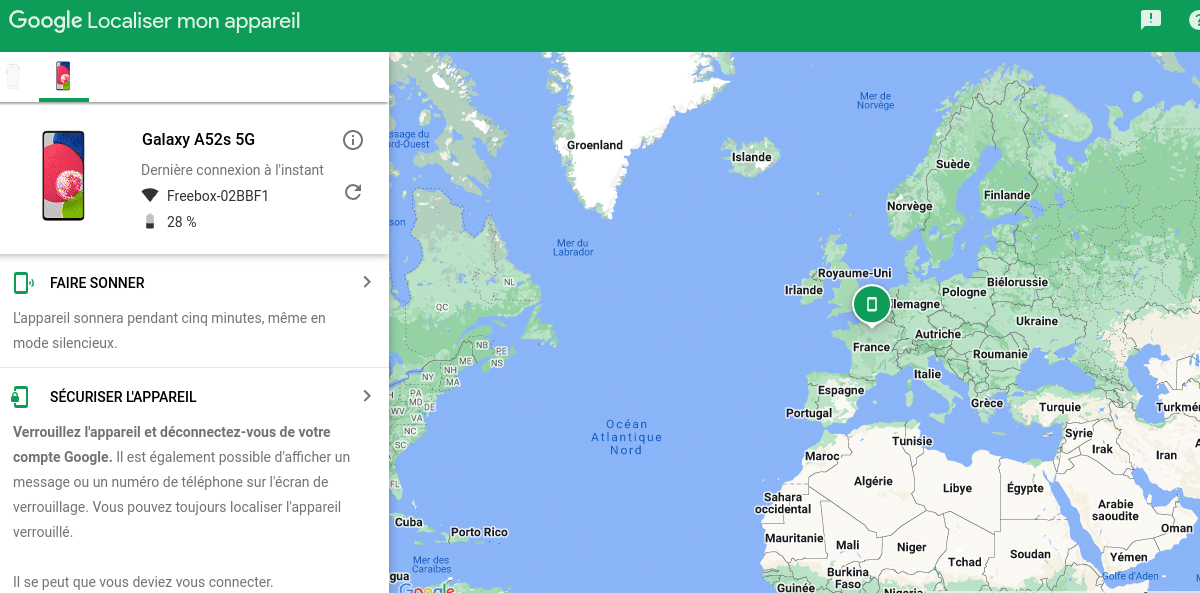This screenshot has height=593, width=1200.
Task: Click the Galaxy A52s phone image
Action: pos(63,176)
